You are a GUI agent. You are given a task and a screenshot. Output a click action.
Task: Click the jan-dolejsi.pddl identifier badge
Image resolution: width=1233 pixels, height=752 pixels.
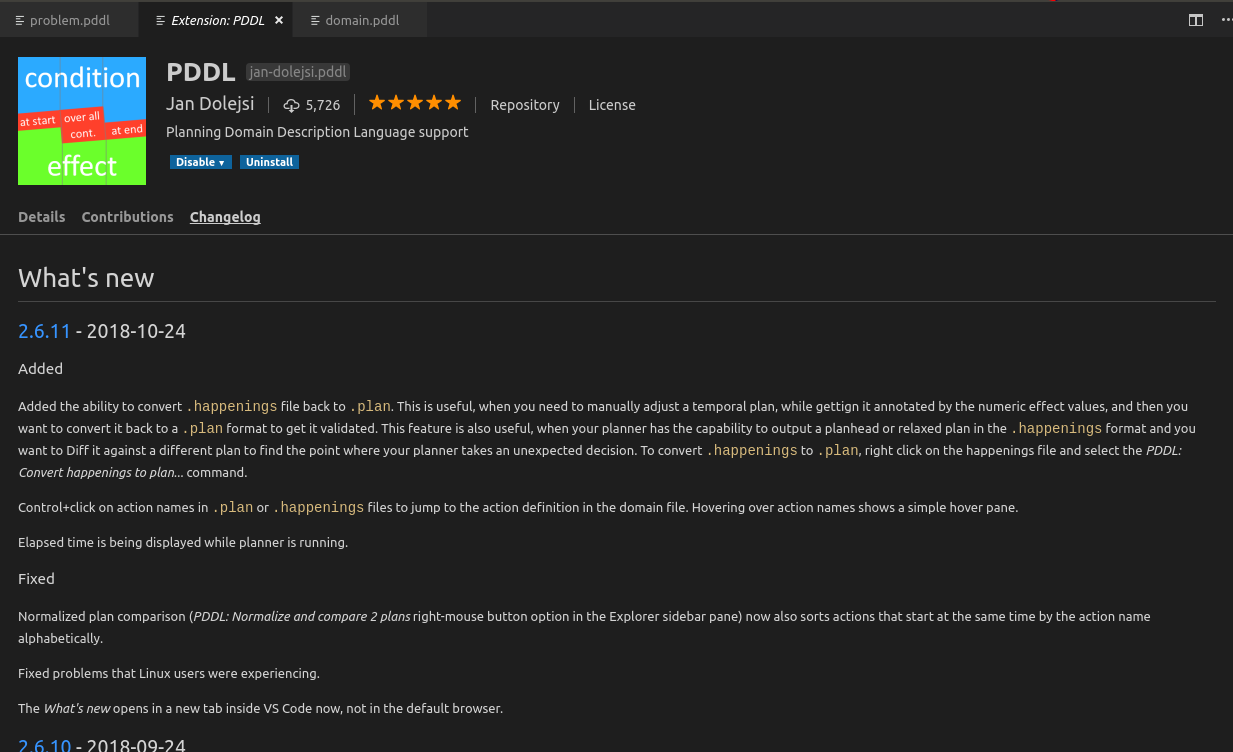[x=297, y=71]
